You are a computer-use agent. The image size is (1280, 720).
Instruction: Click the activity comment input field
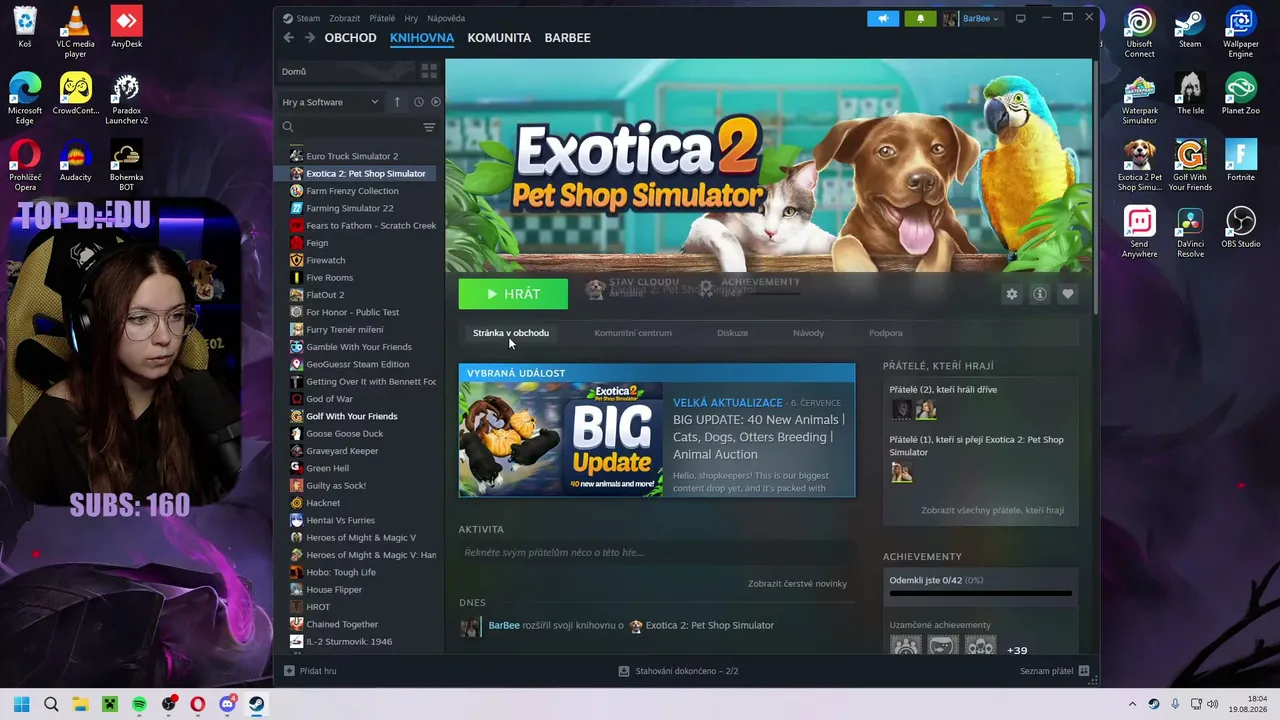[657, 553]
